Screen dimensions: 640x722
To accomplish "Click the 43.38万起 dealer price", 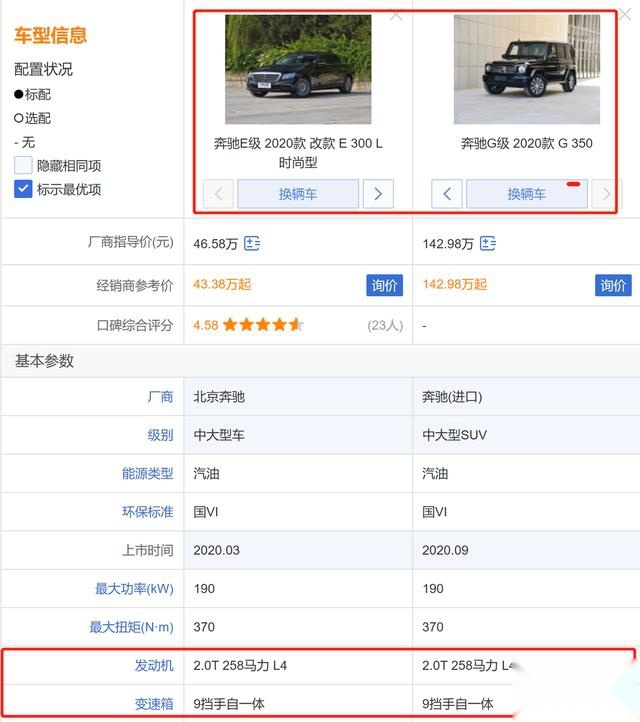I will point(222,284).
